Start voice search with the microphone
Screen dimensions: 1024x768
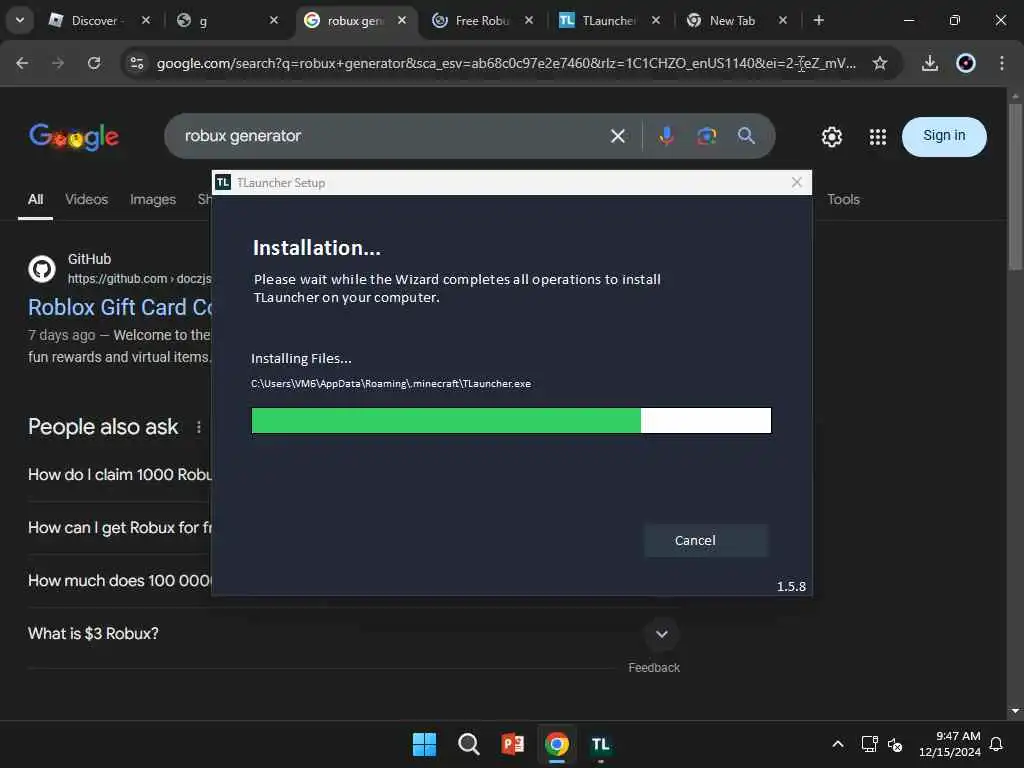[666, 136]
